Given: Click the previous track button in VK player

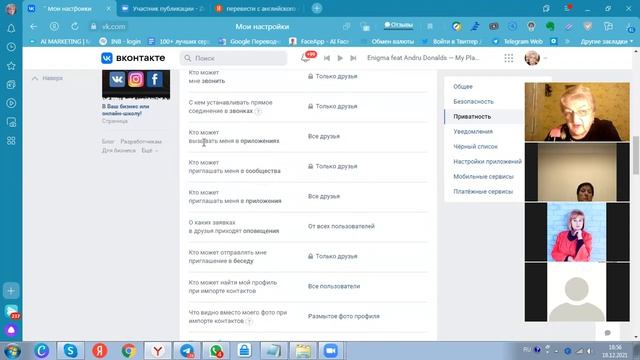Looking at the screenshot, I should point(327,58).
